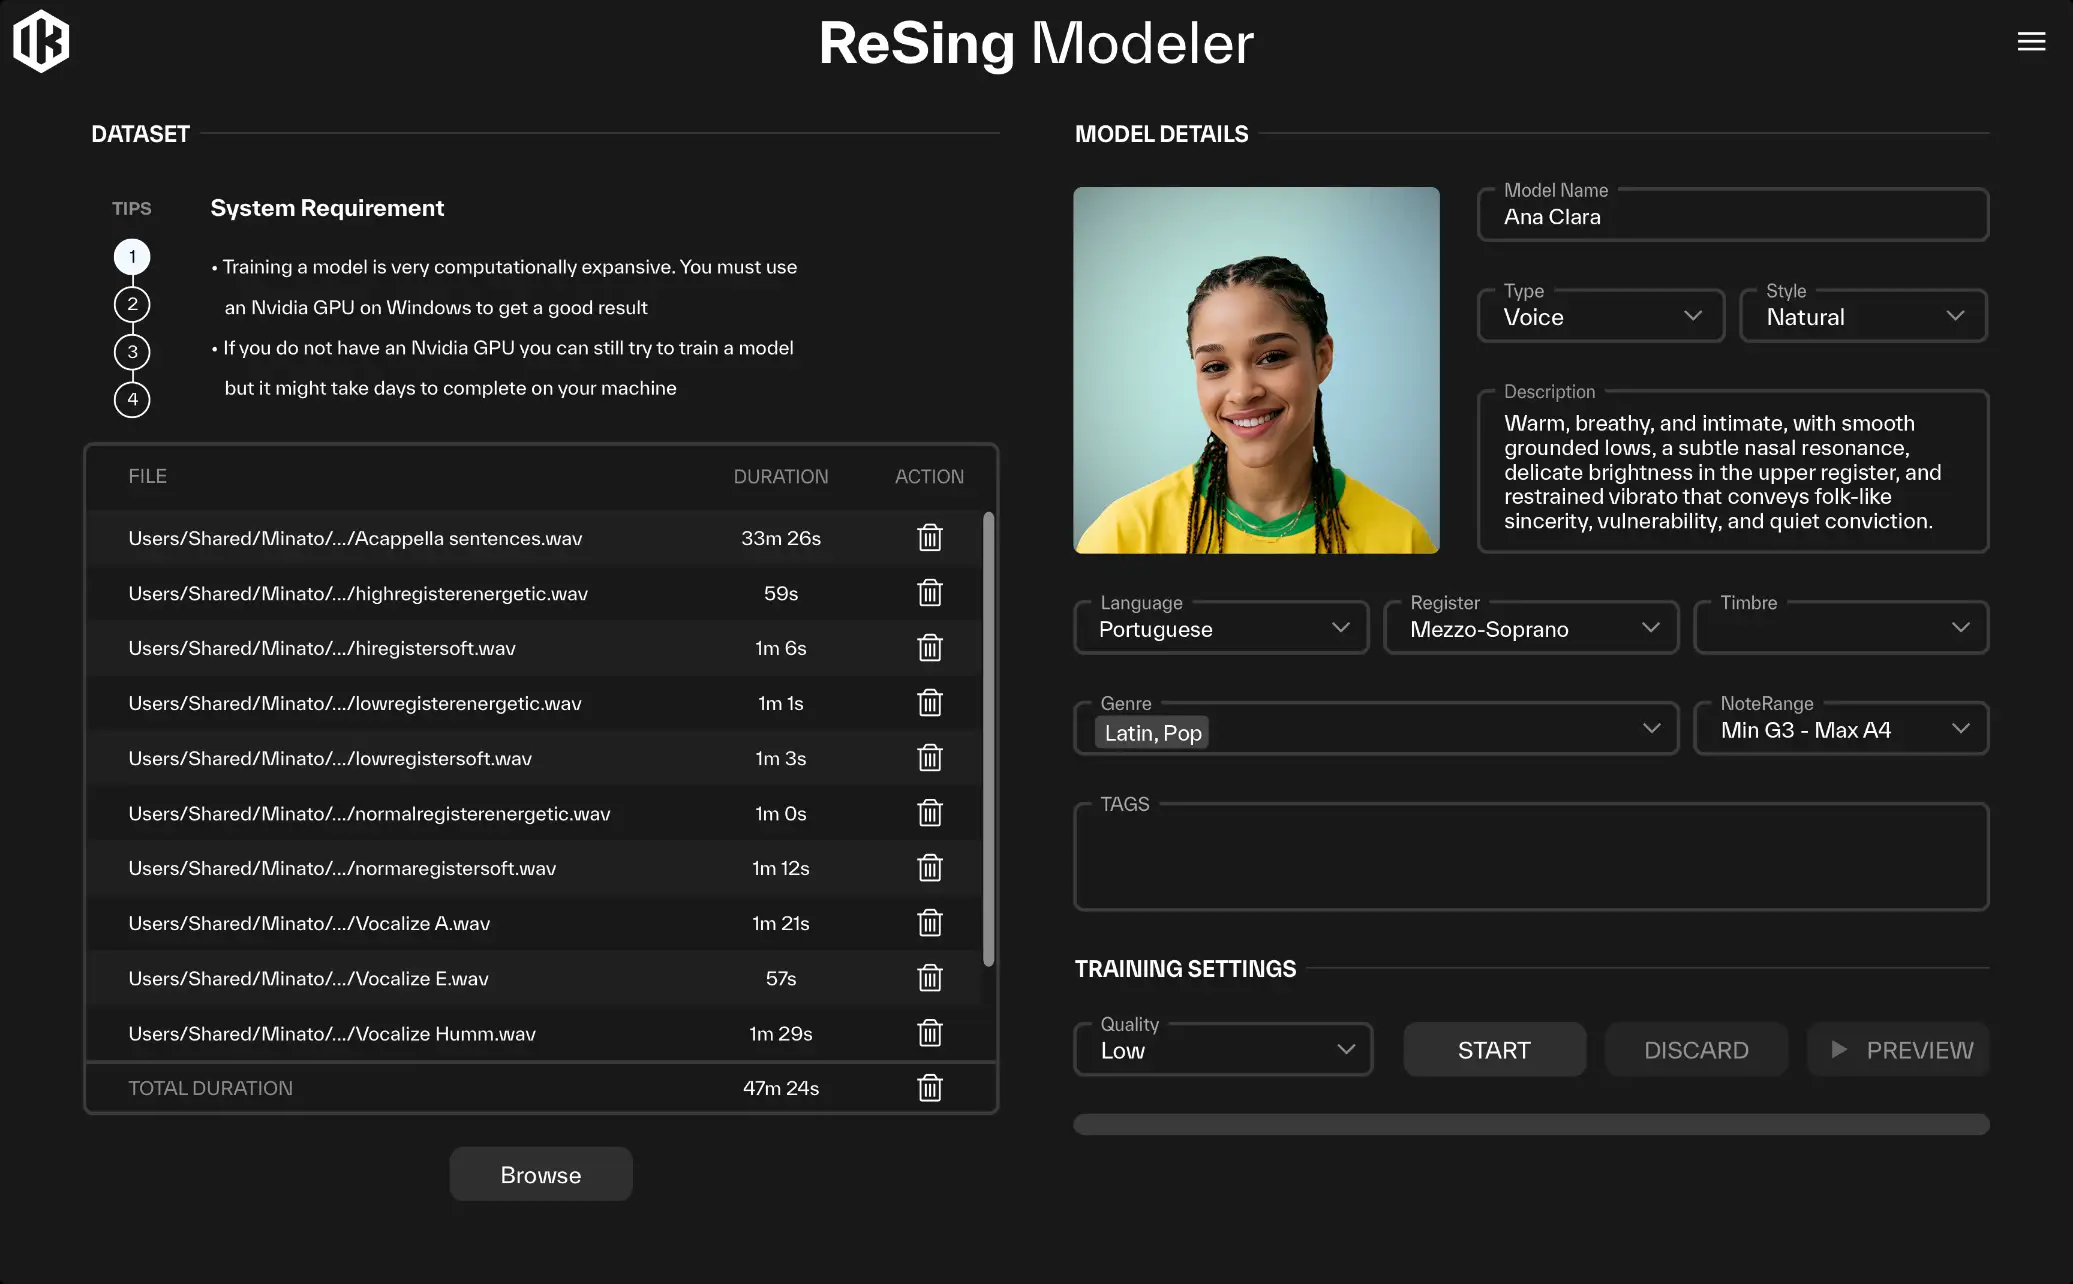Screen dimensions: 2073x1284
Task: Click the ReSing hexagon logo icon
Action: point(41,41)
